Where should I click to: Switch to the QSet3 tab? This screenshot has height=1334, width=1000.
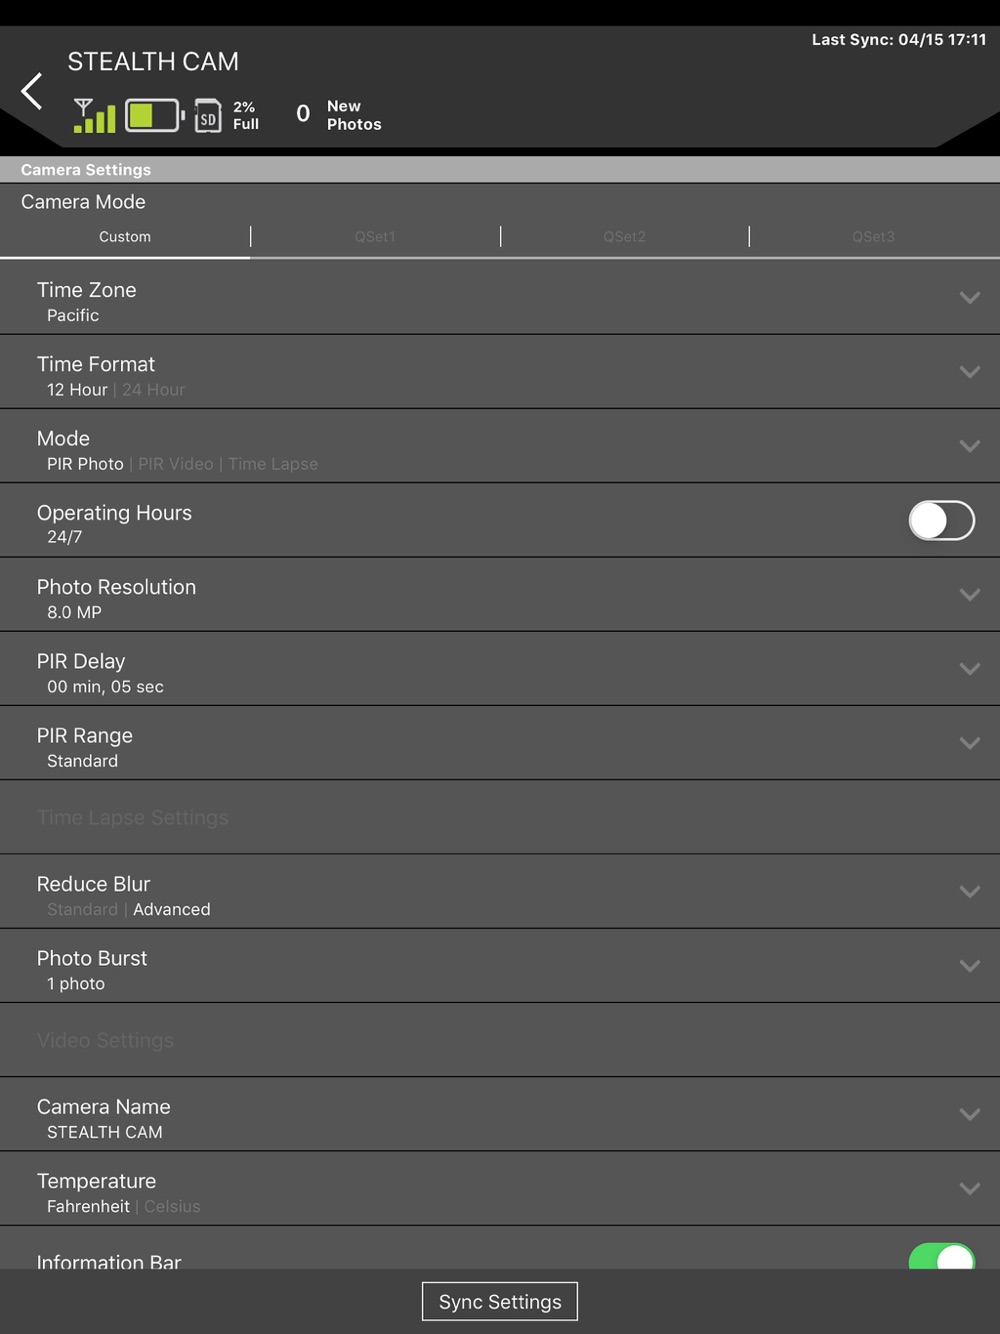click(x=874, y=237)
